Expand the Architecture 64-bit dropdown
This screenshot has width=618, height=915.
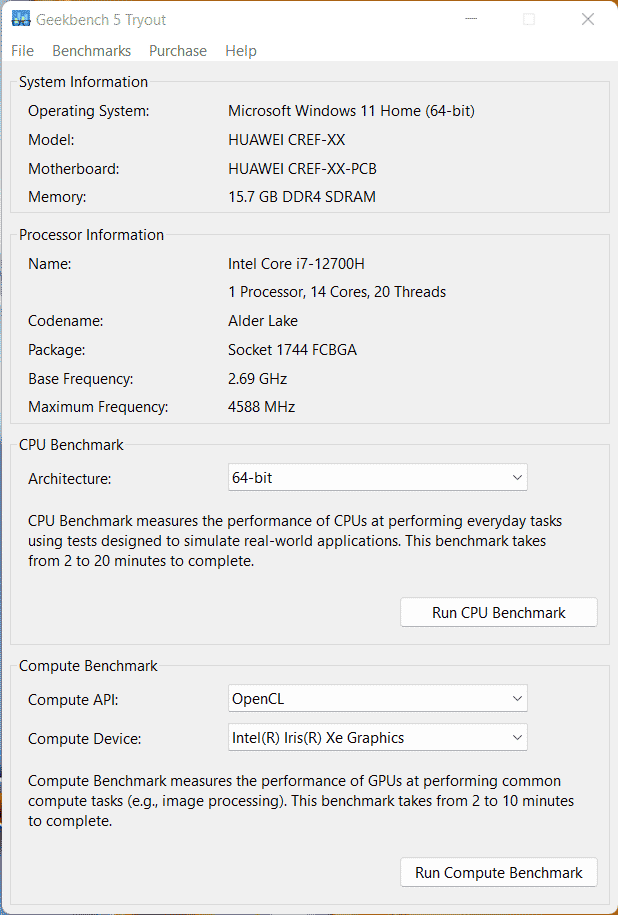coord(377,478)
